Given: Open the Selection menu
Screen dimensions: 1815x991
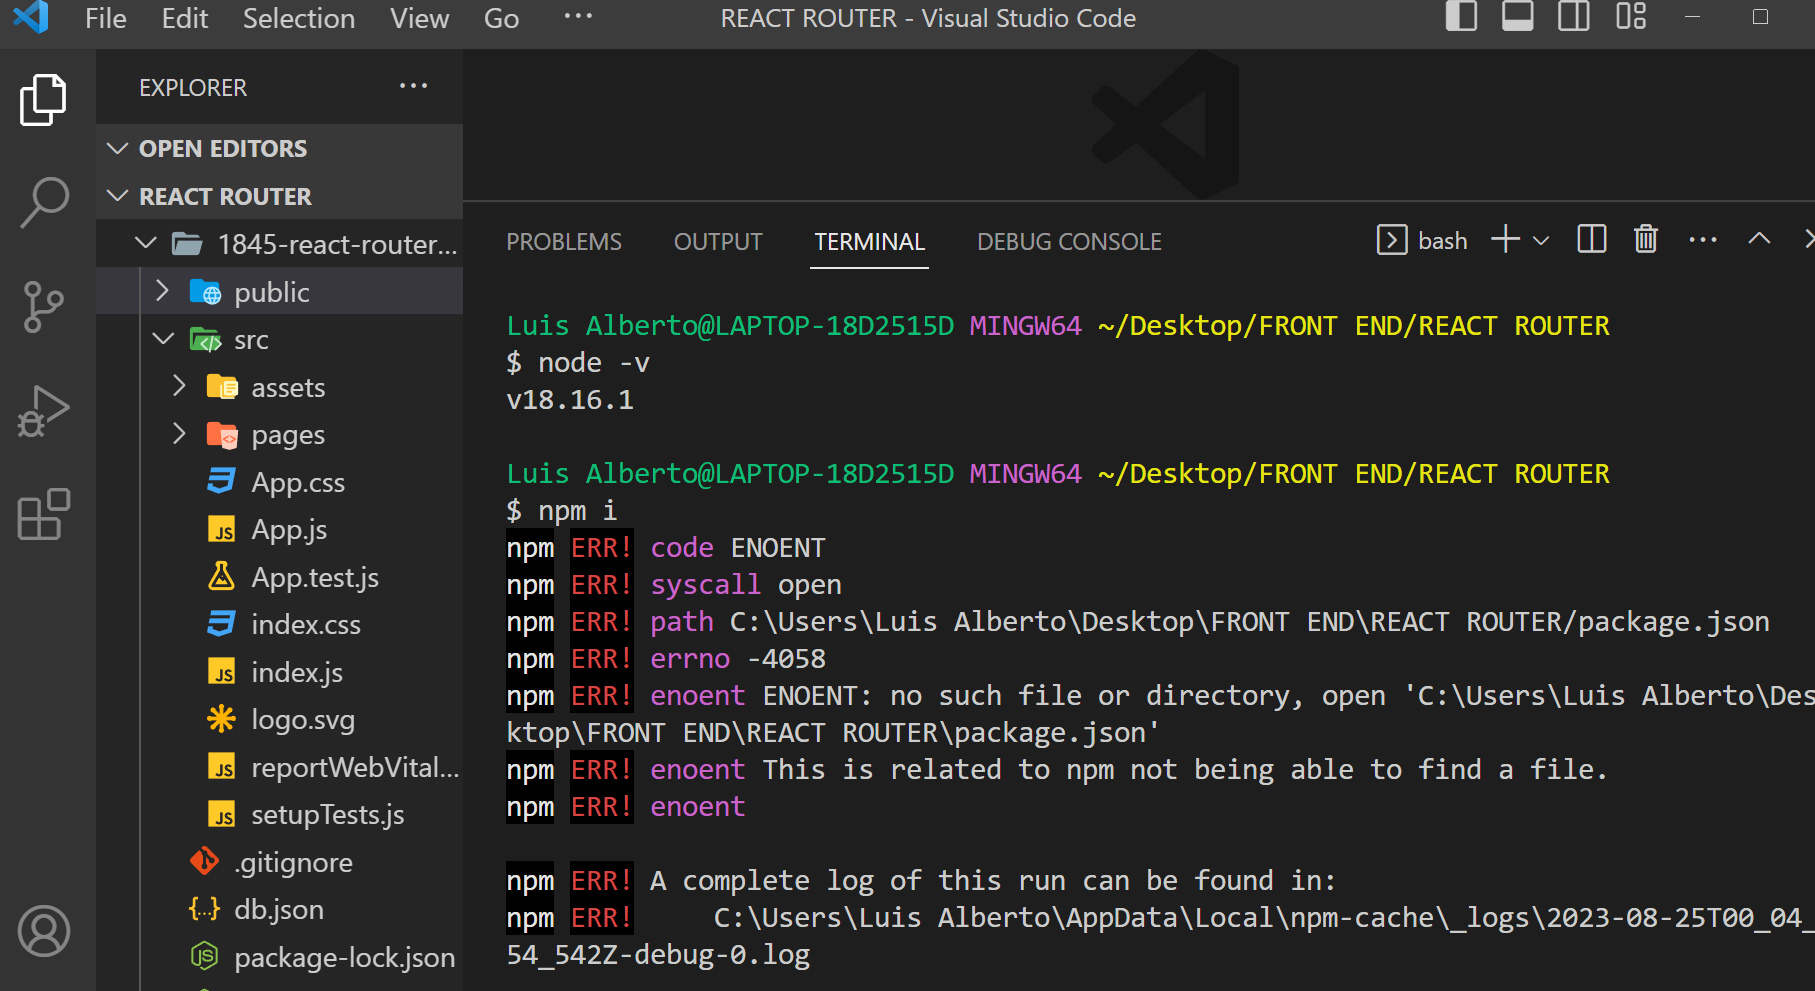Looking at the screenshot, I should tap(299, 19).
